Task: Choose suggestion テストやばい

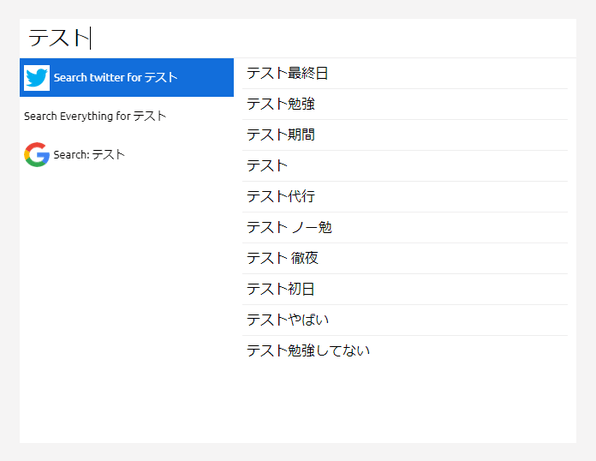Action: (405, 320)
